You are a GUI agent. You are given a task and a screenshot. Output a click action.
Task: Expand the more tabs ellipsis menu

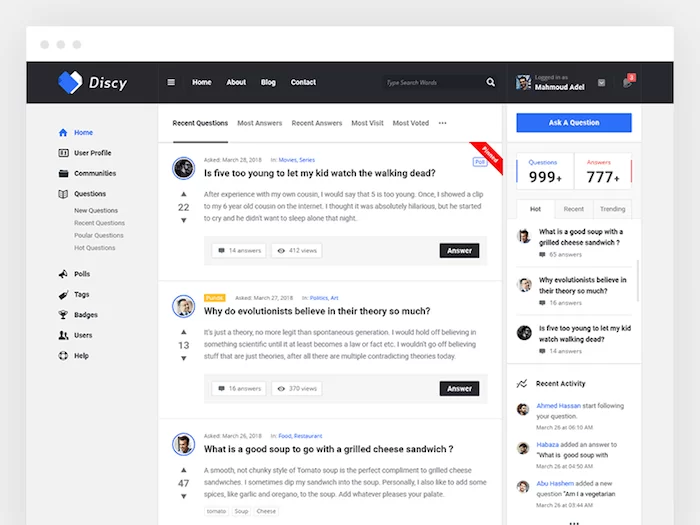click(x=442, y=123)
